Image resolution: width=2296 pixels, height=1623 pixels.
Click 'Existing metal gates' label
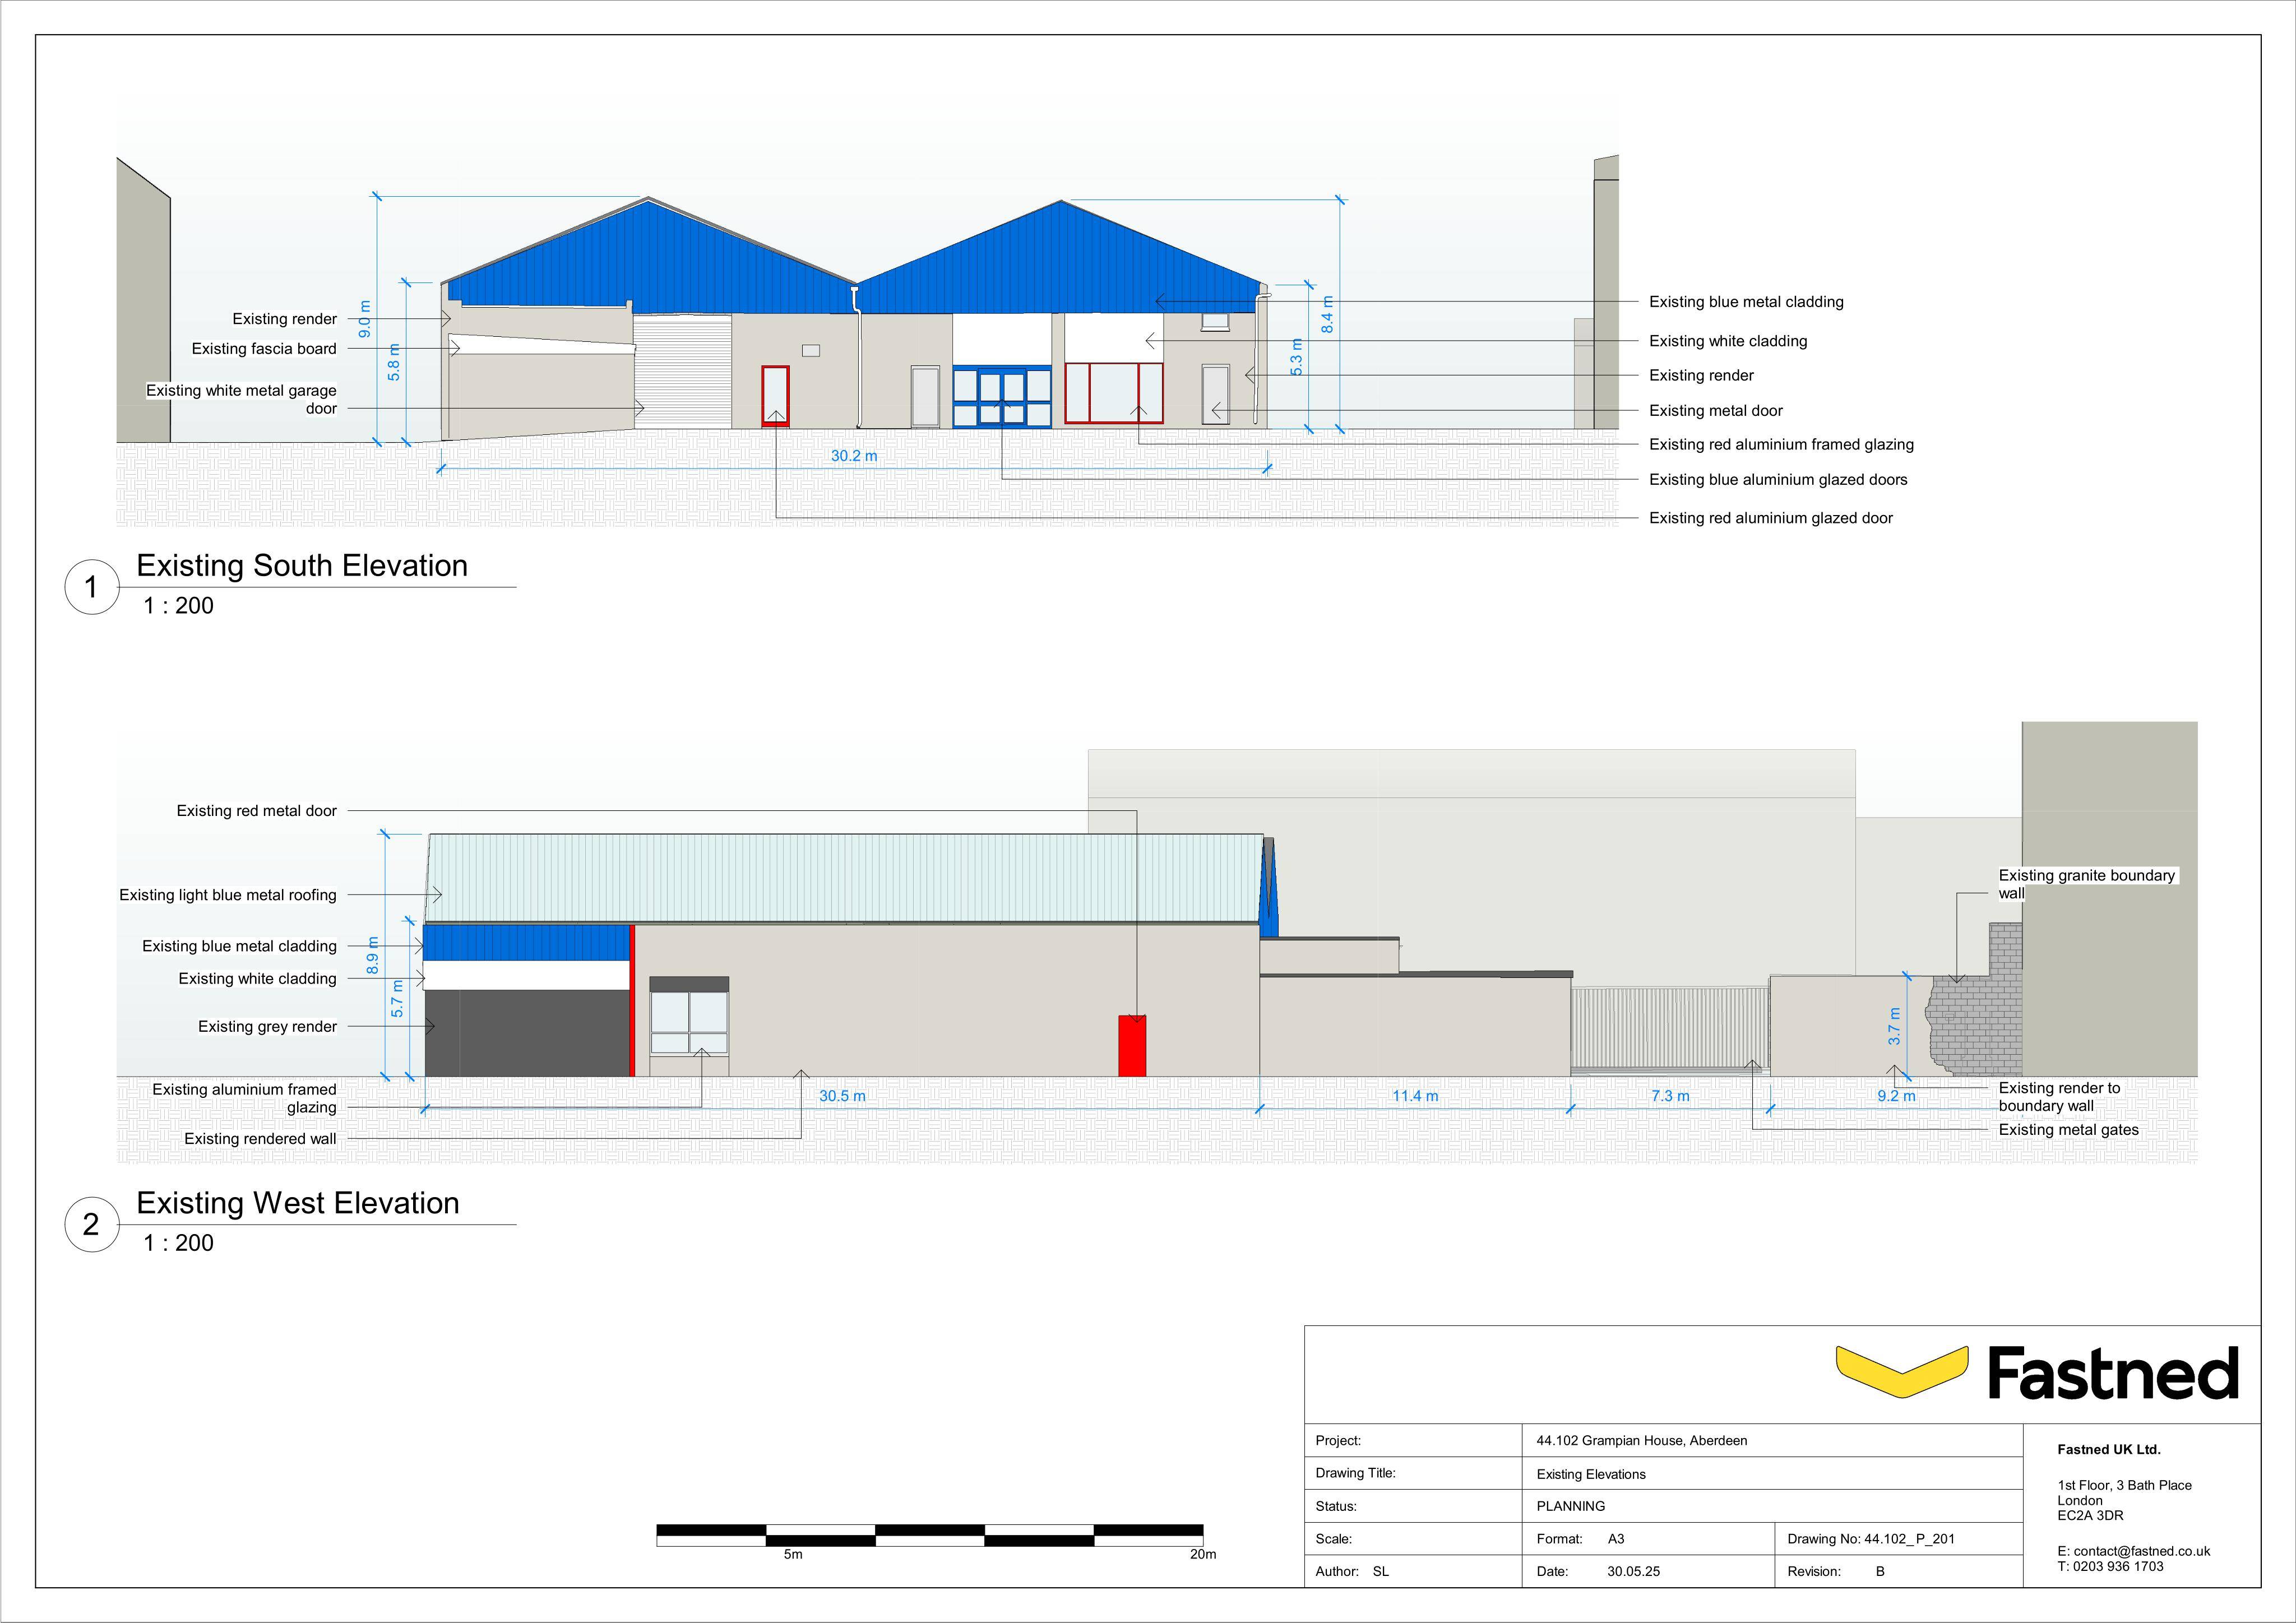[x=2068, y=1130]
